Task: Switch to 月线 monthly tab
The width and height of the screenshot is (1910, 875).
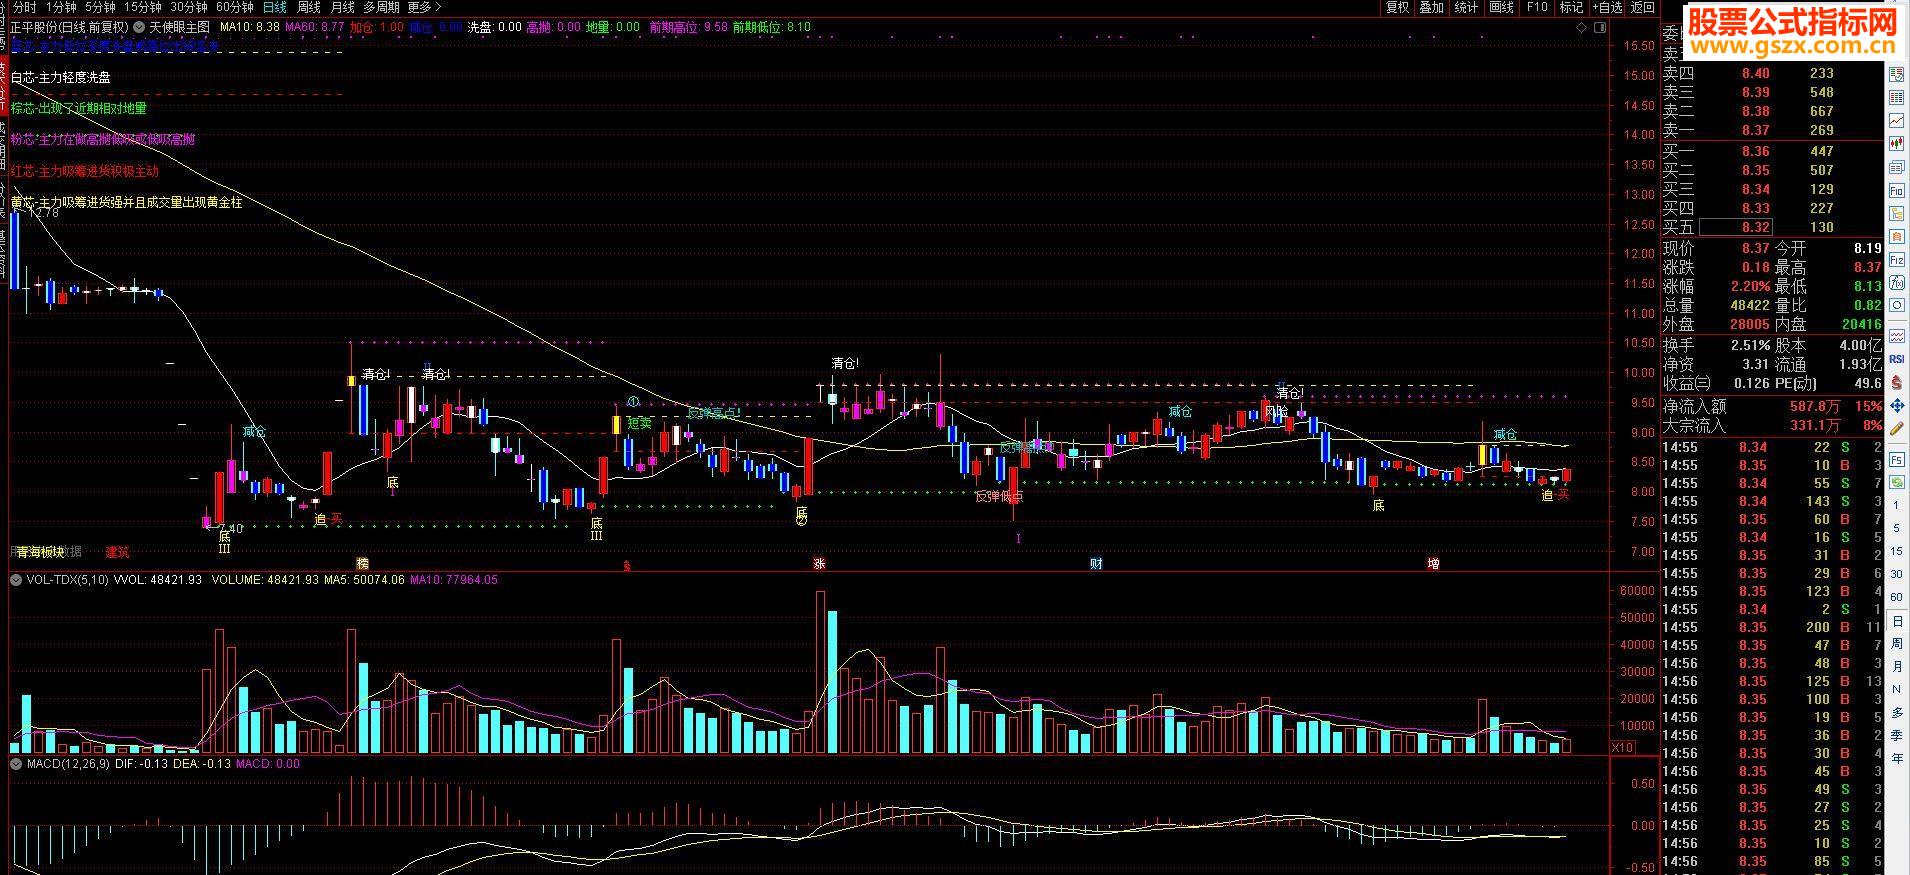Action: click(342, 7)
